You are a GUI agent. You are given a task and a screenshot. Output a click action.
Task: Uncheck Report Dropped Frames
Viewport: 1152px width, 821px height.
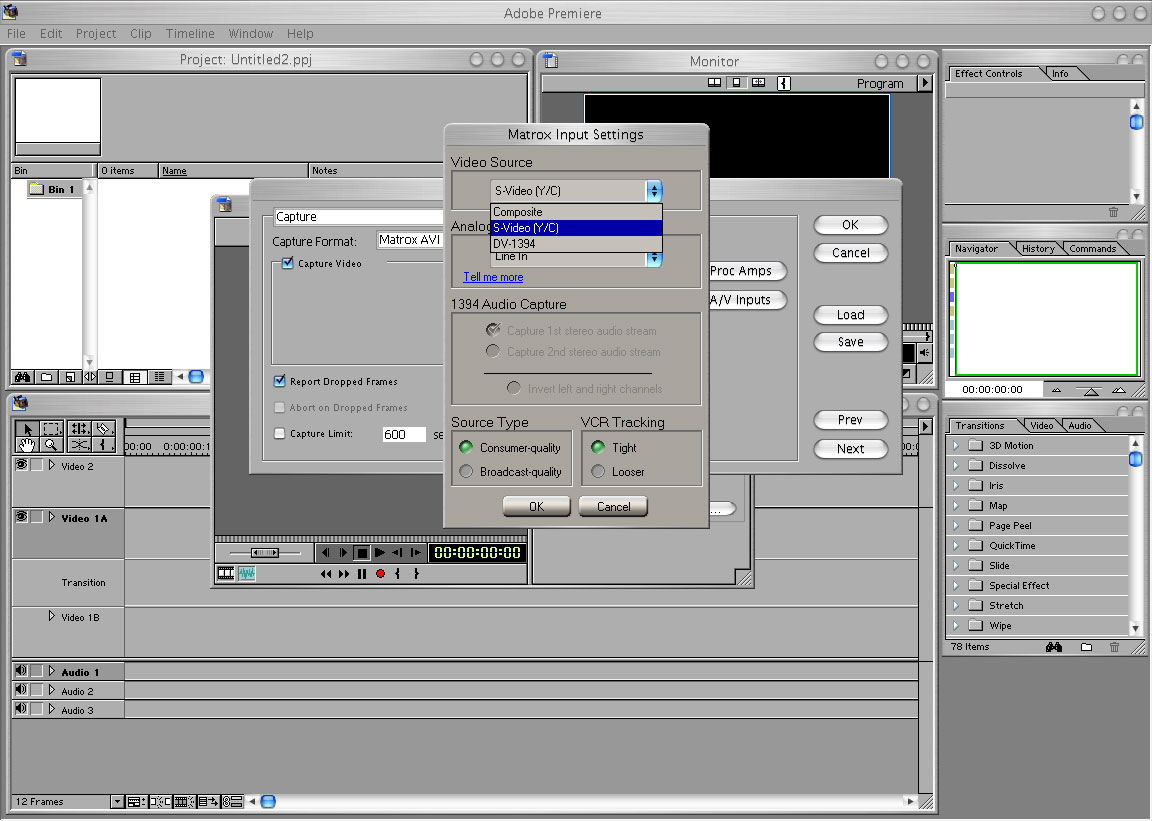(x=279, y=381)
